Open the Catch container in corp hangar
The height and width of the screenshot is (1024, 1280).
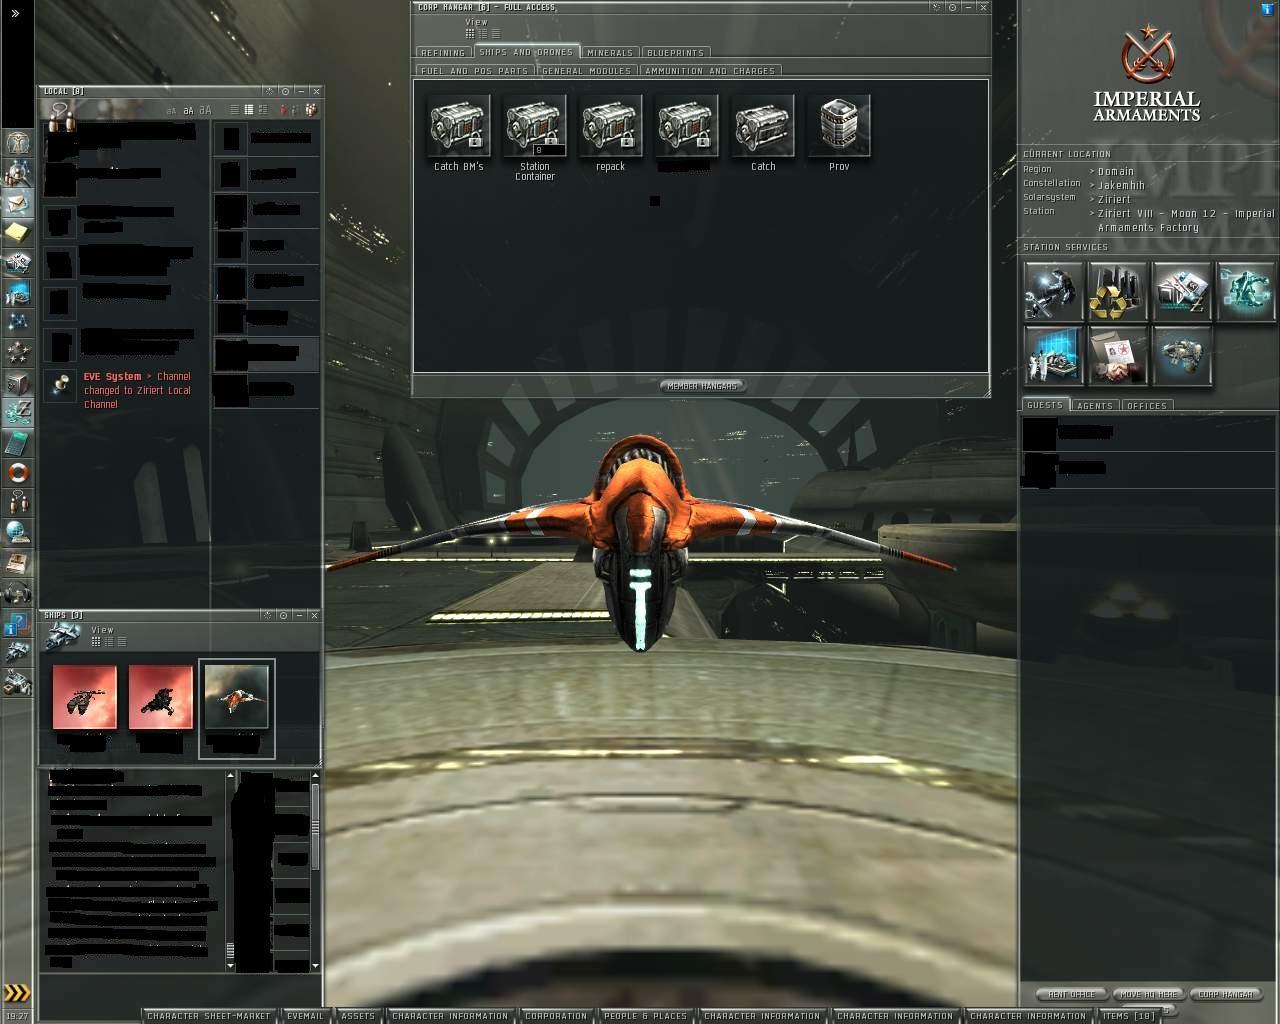763,133
